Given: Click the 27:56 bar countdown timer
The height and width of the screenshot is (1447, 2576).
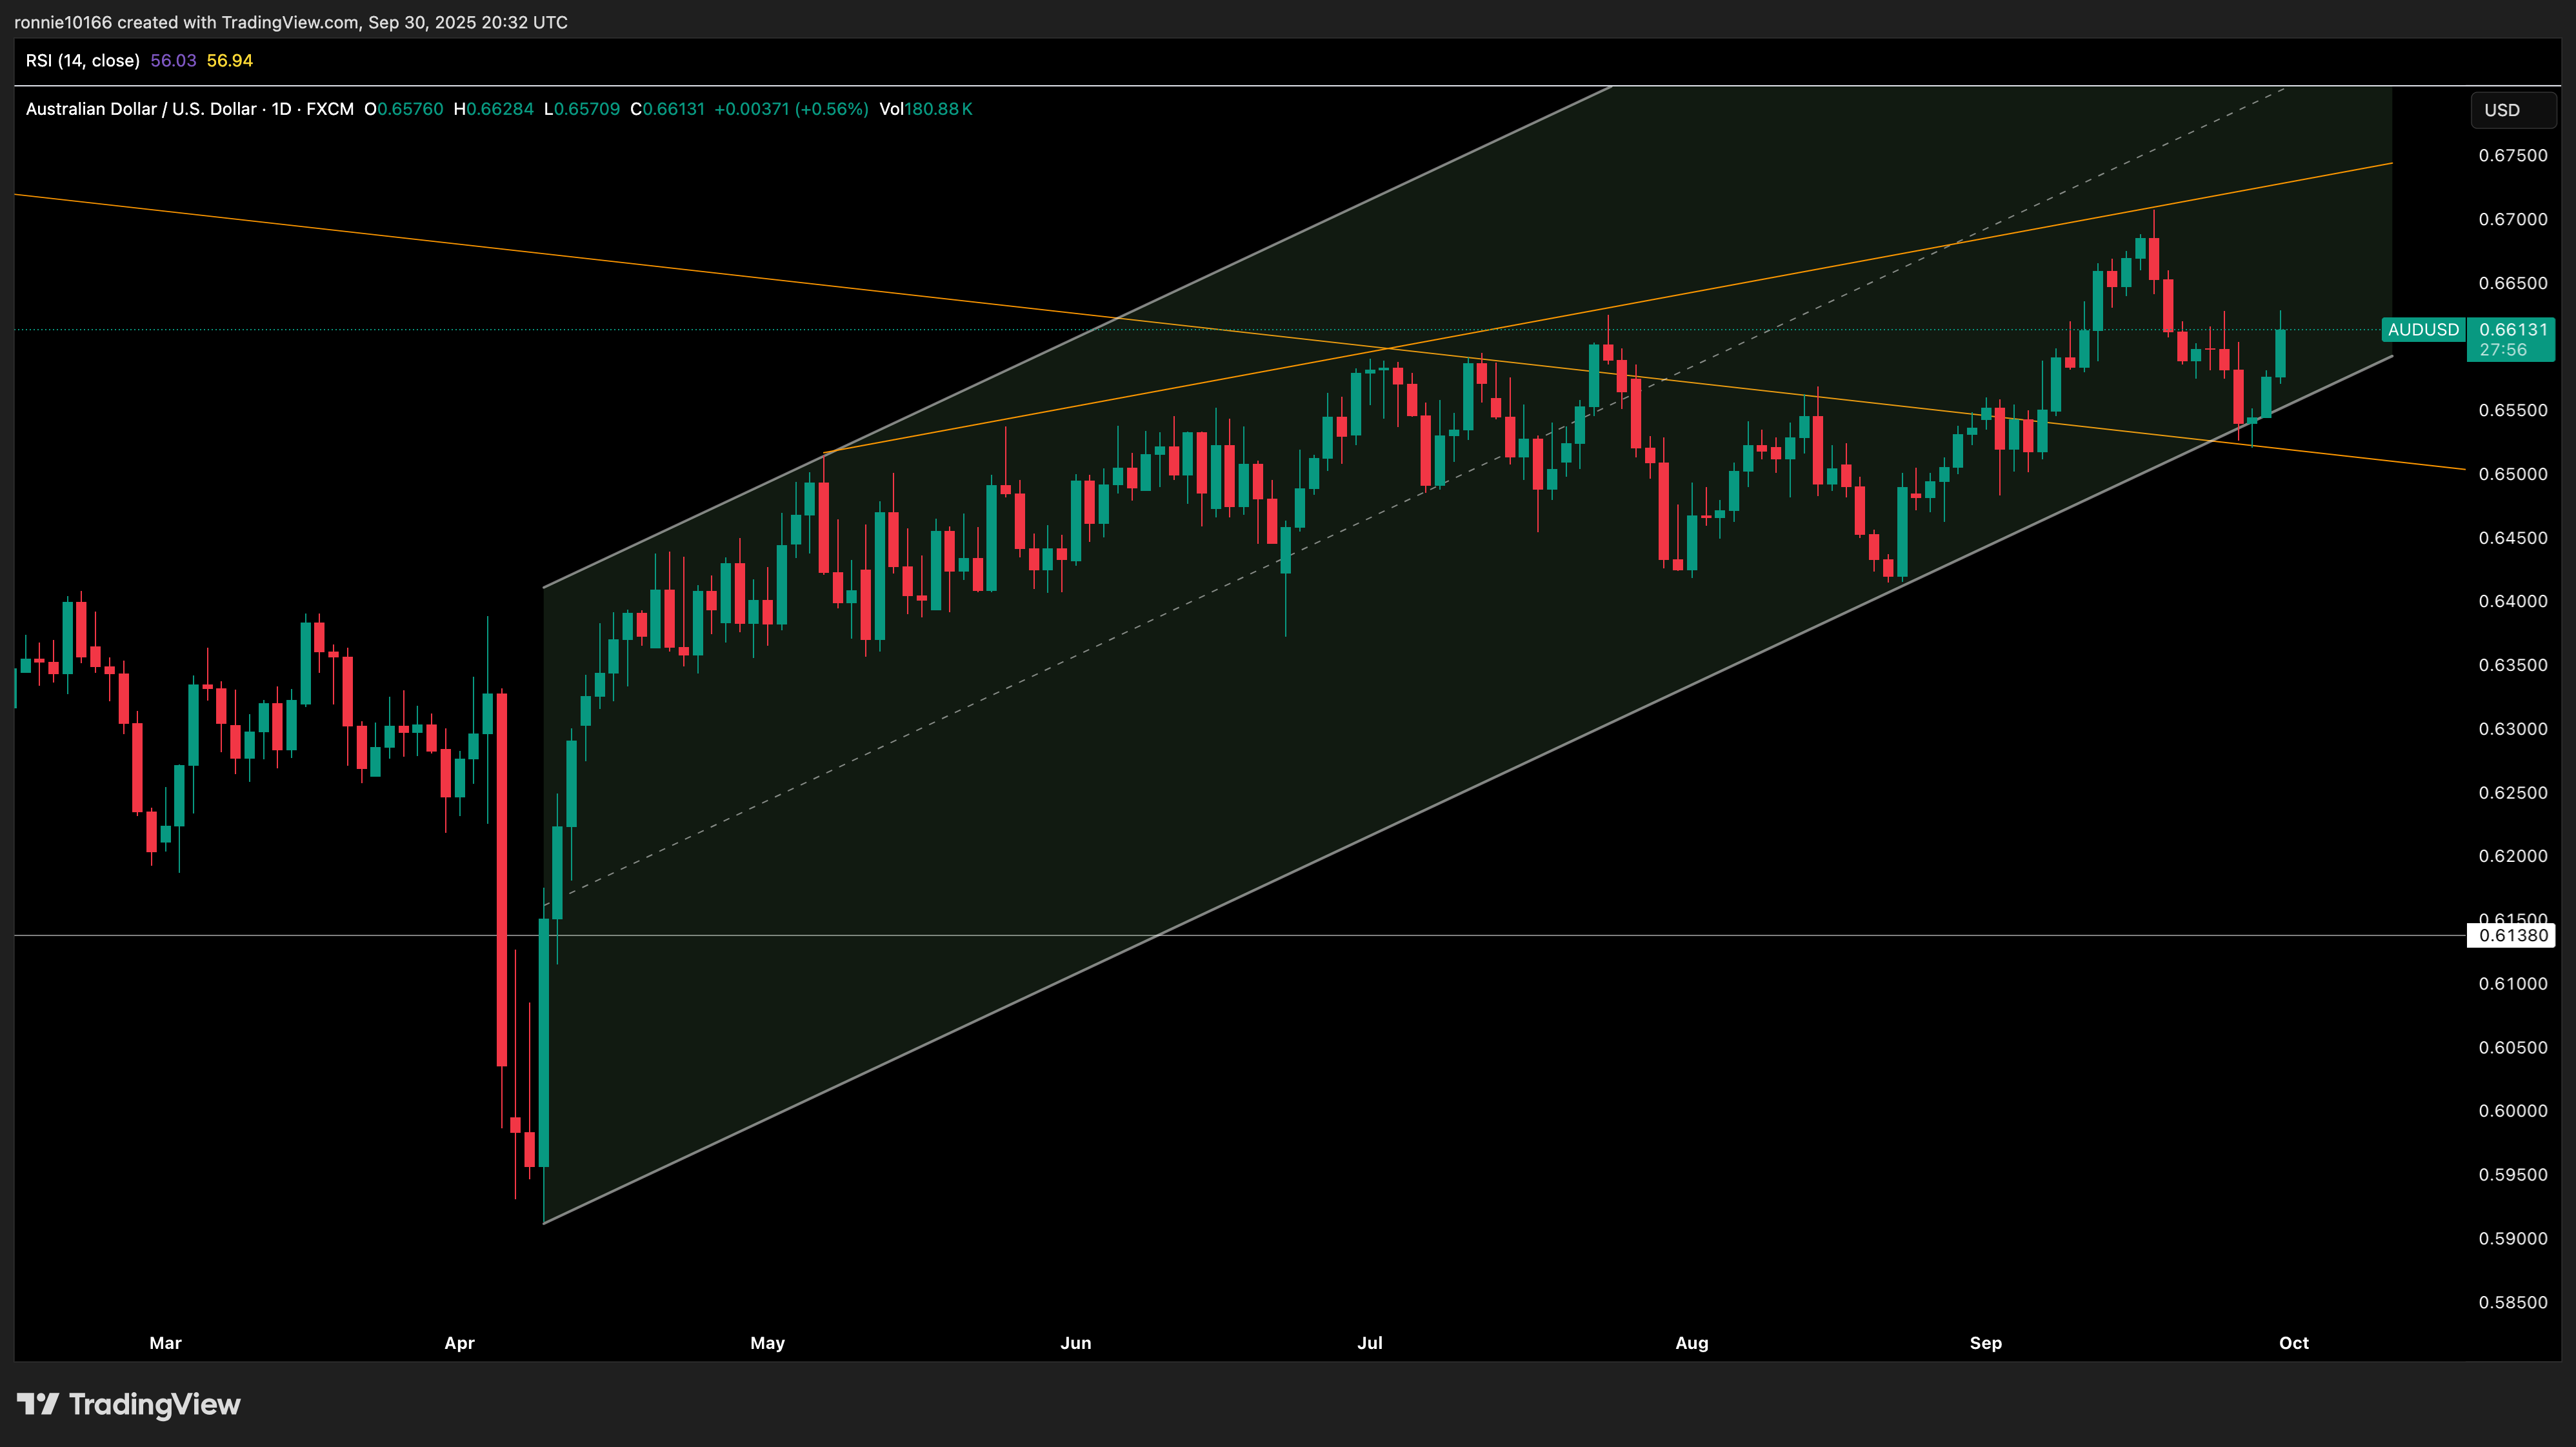Looking at the screenshot, I should [2503, 350].
